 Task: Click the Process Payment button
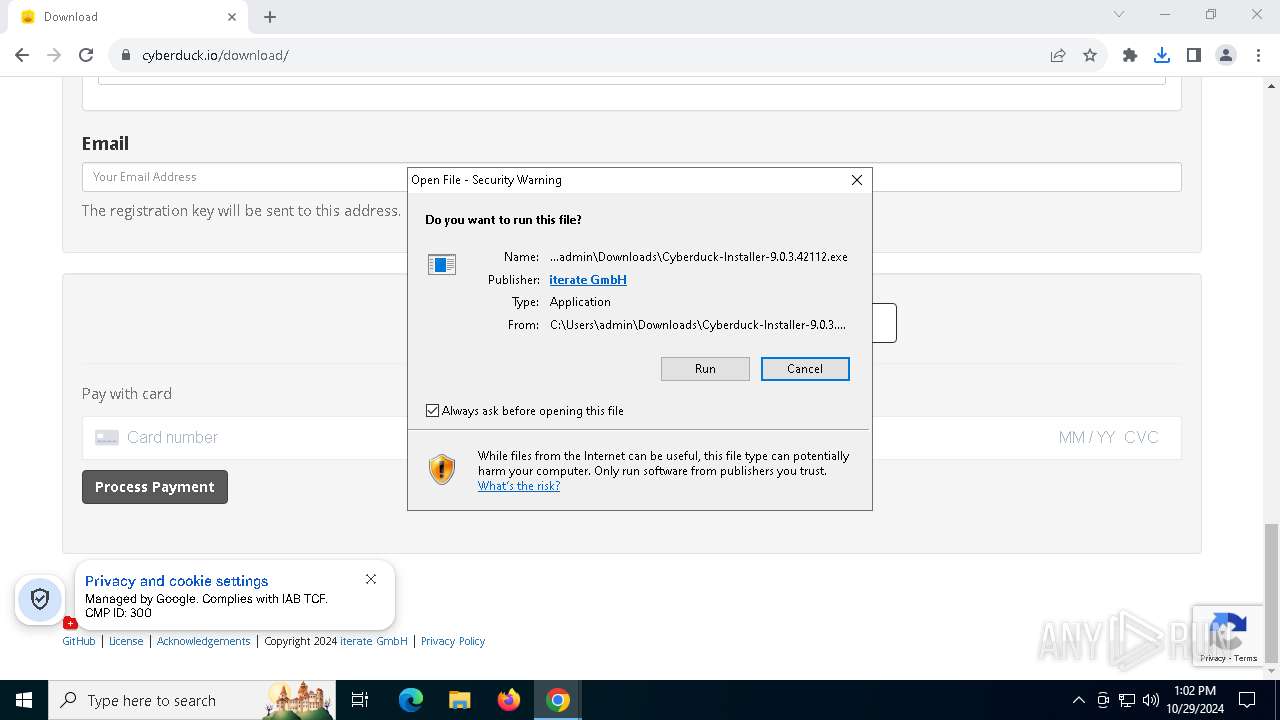[155, 487]
